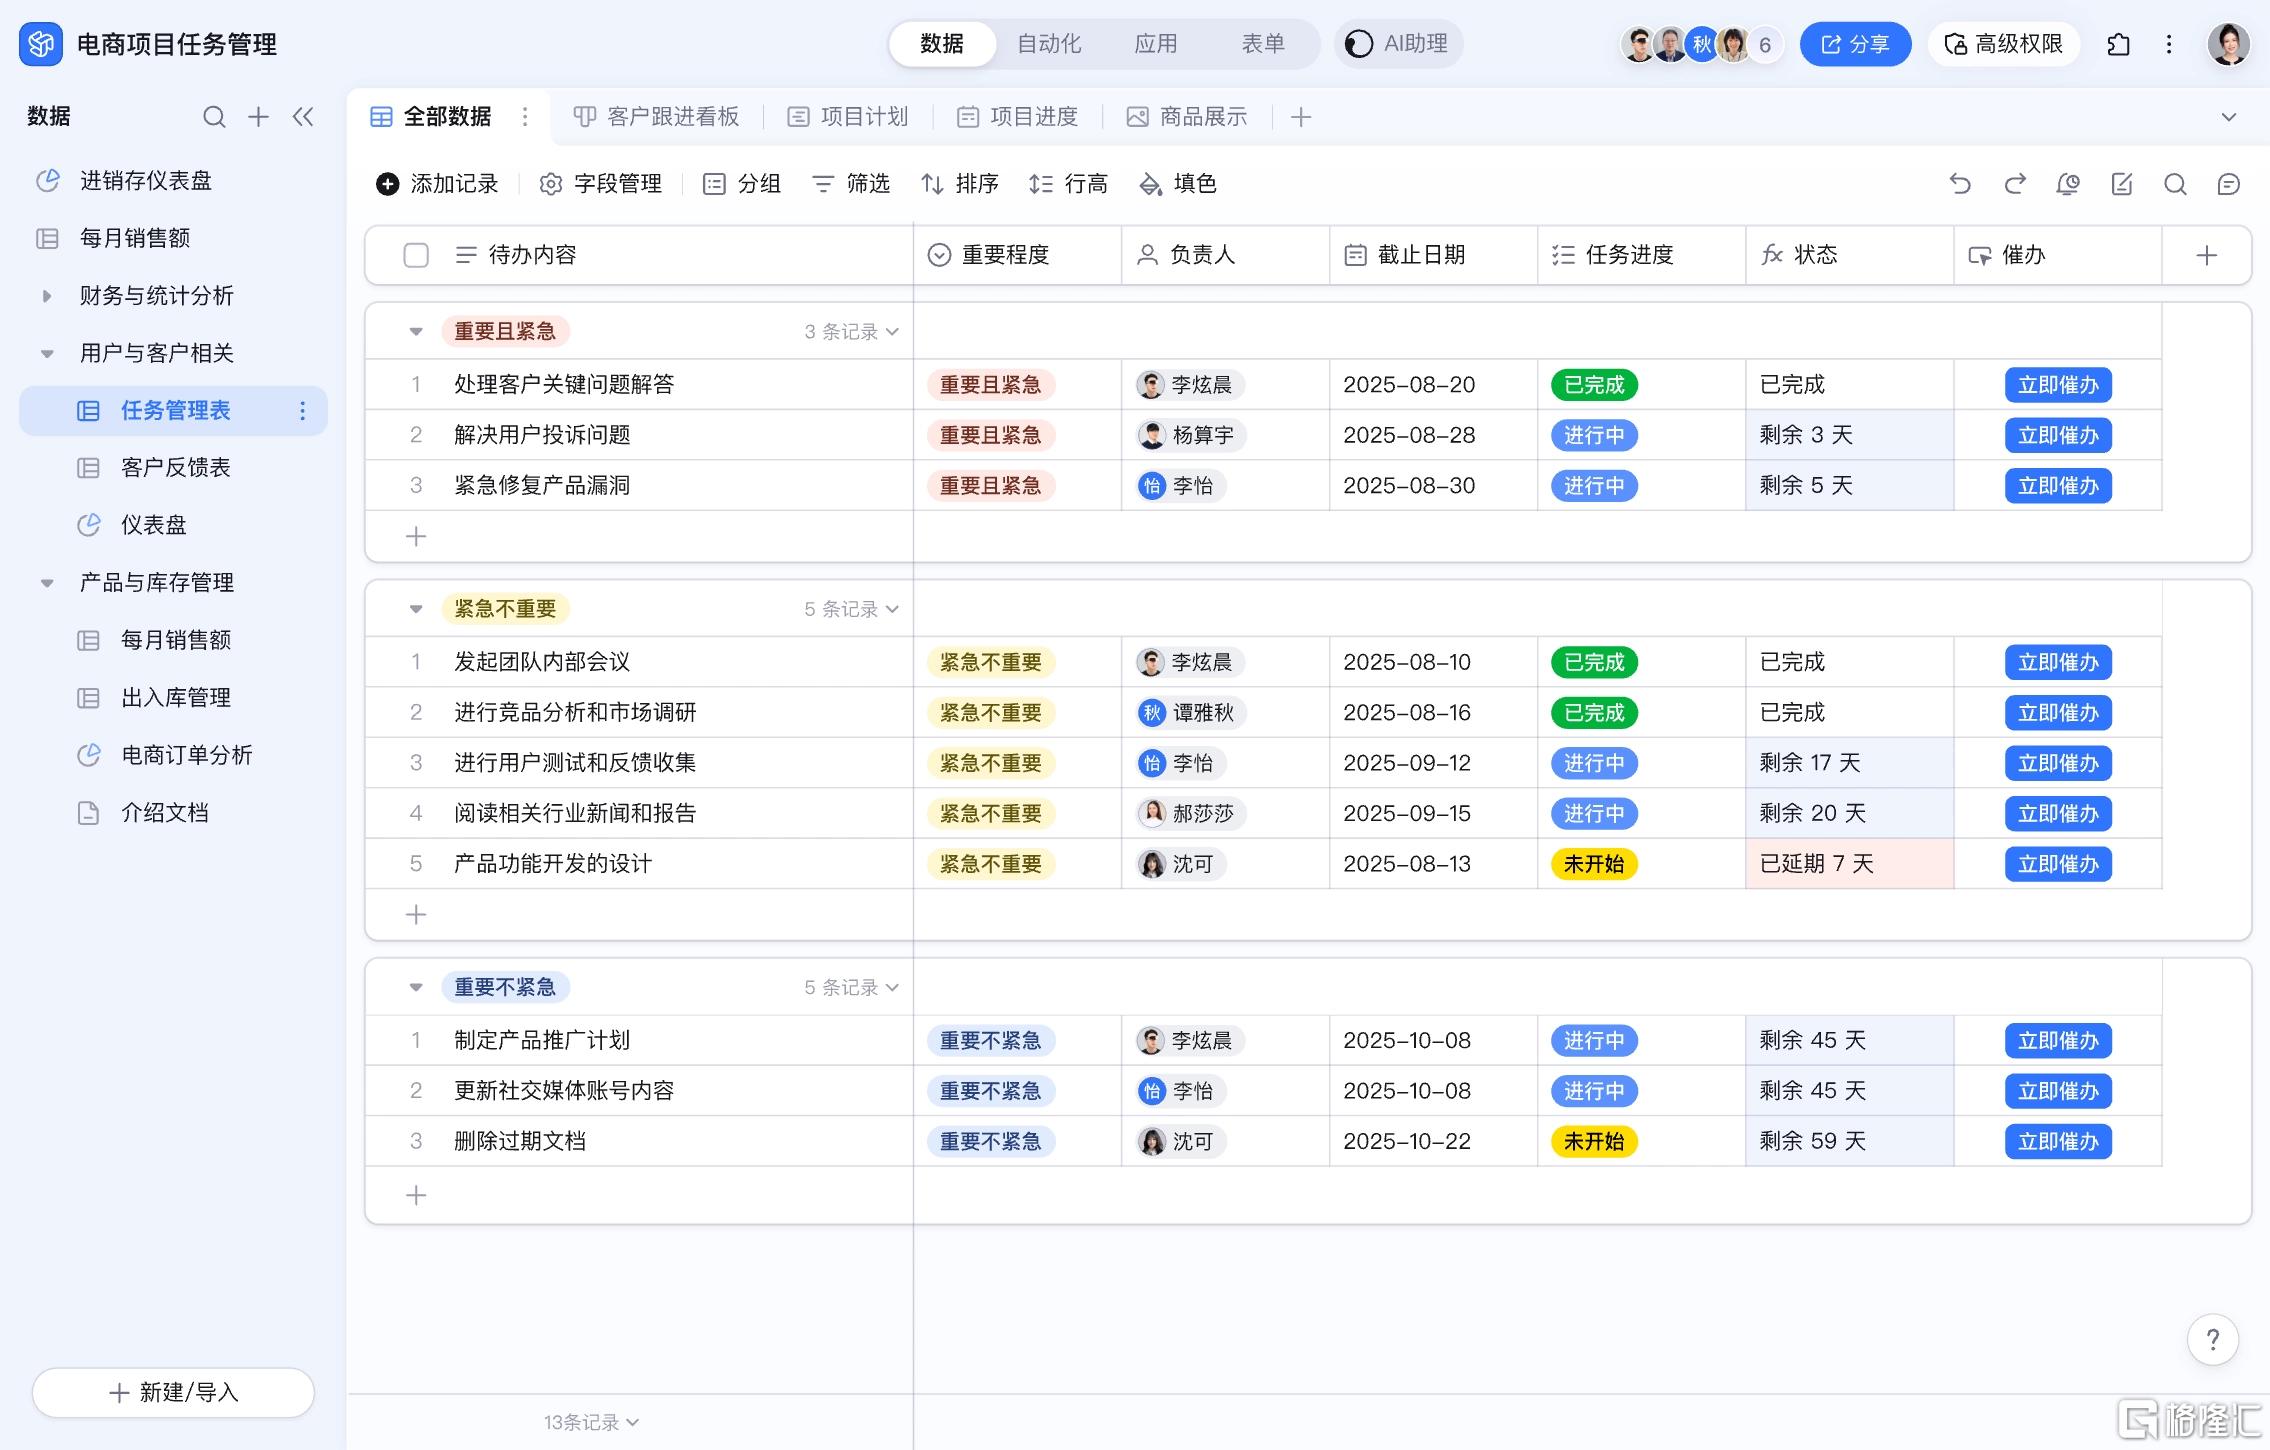The width and height of the screenshot is (2270, 1450).
Task: Open AI助理 assistant
Action: pyautogui.click(x=1398, y=44)
